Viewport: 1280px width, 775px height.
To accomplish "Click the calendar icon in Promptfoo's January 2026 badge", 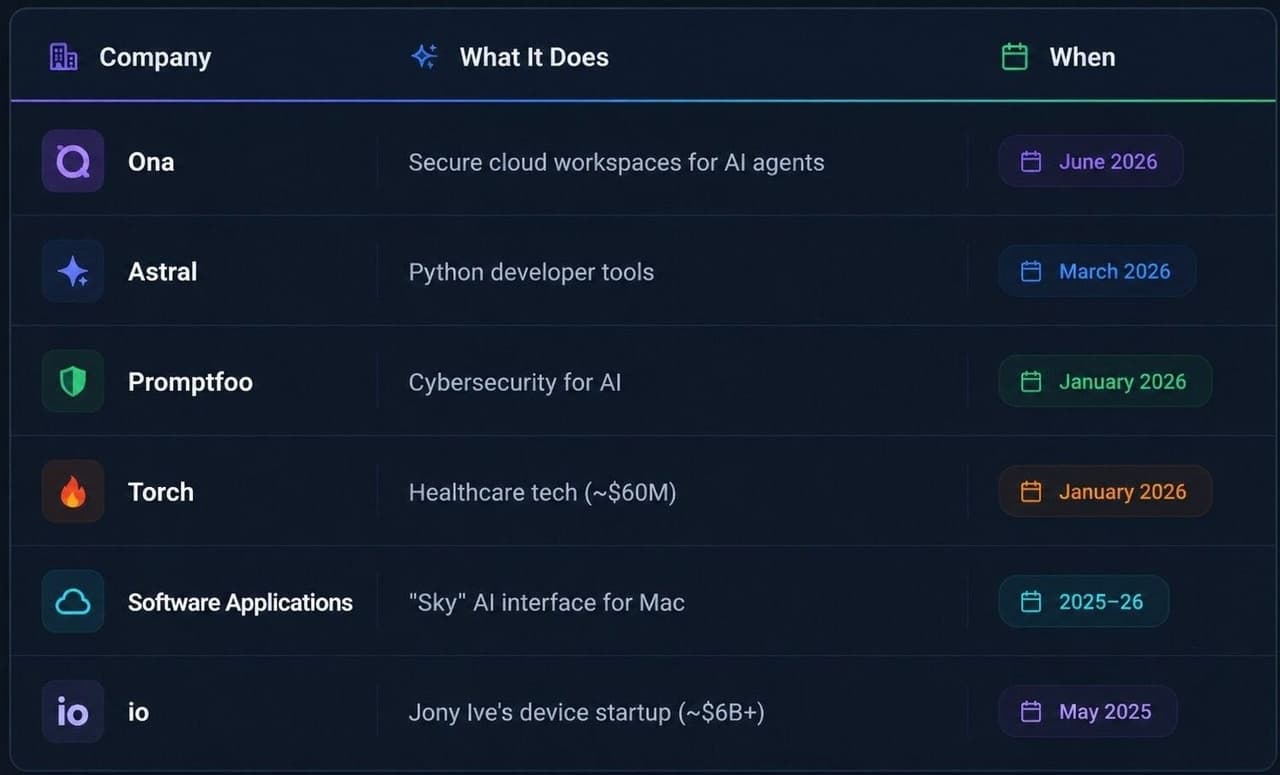I will (x=1031, y=382).
